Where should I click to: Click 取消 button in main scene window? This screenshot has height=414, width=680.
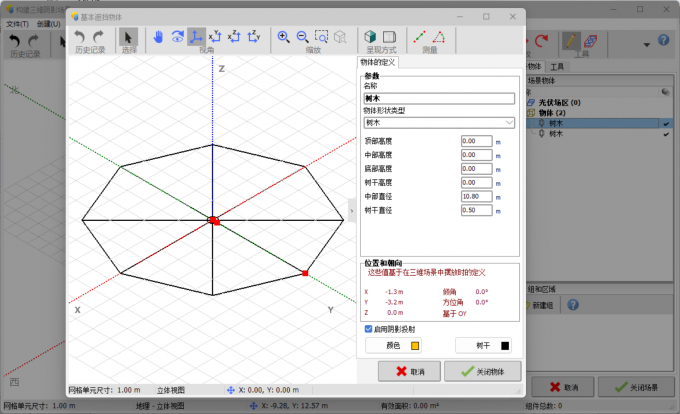[563, 387]
